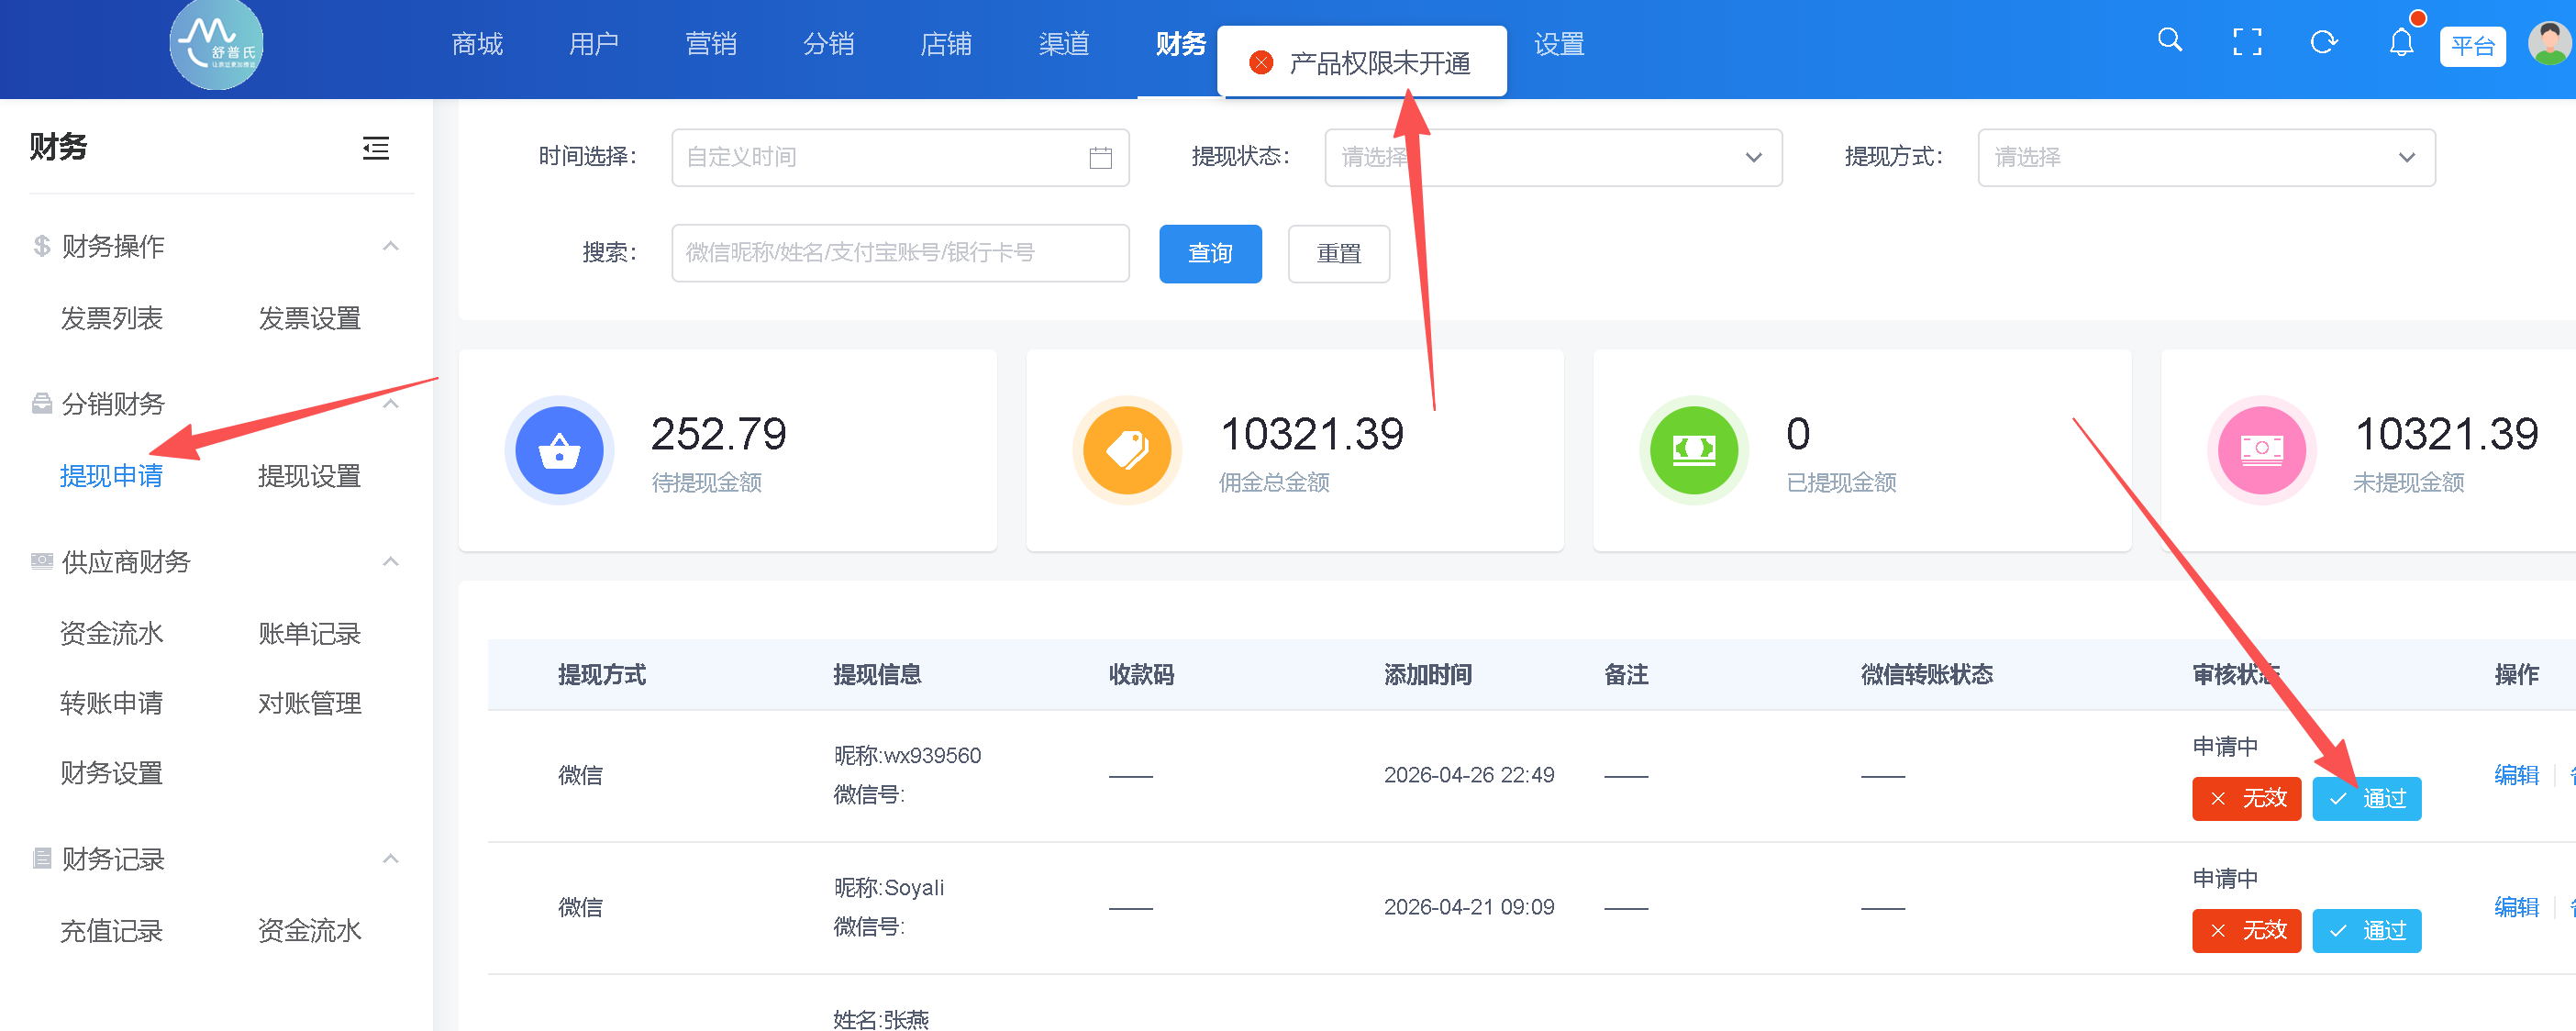
Task: Click the refresh page icon
Action: tap(2323, 42)
